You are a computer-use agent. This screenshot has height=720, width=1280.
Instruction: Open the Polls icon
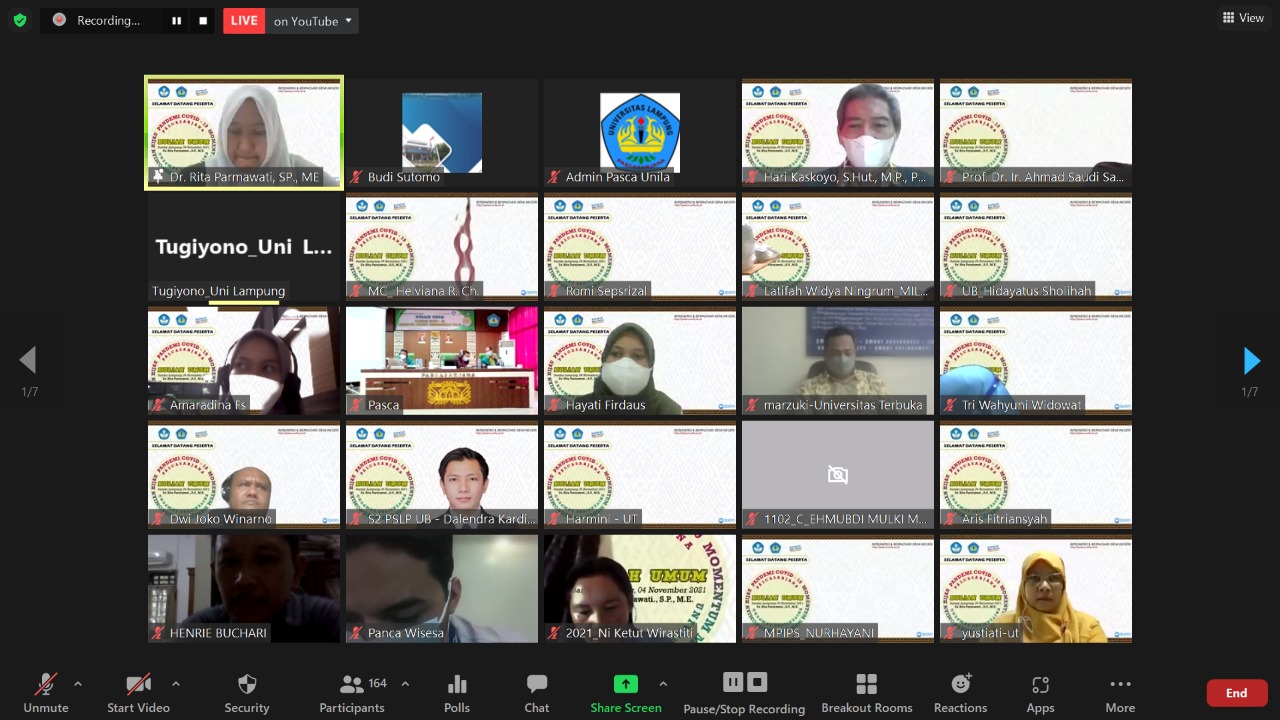[x=457, y=692]
